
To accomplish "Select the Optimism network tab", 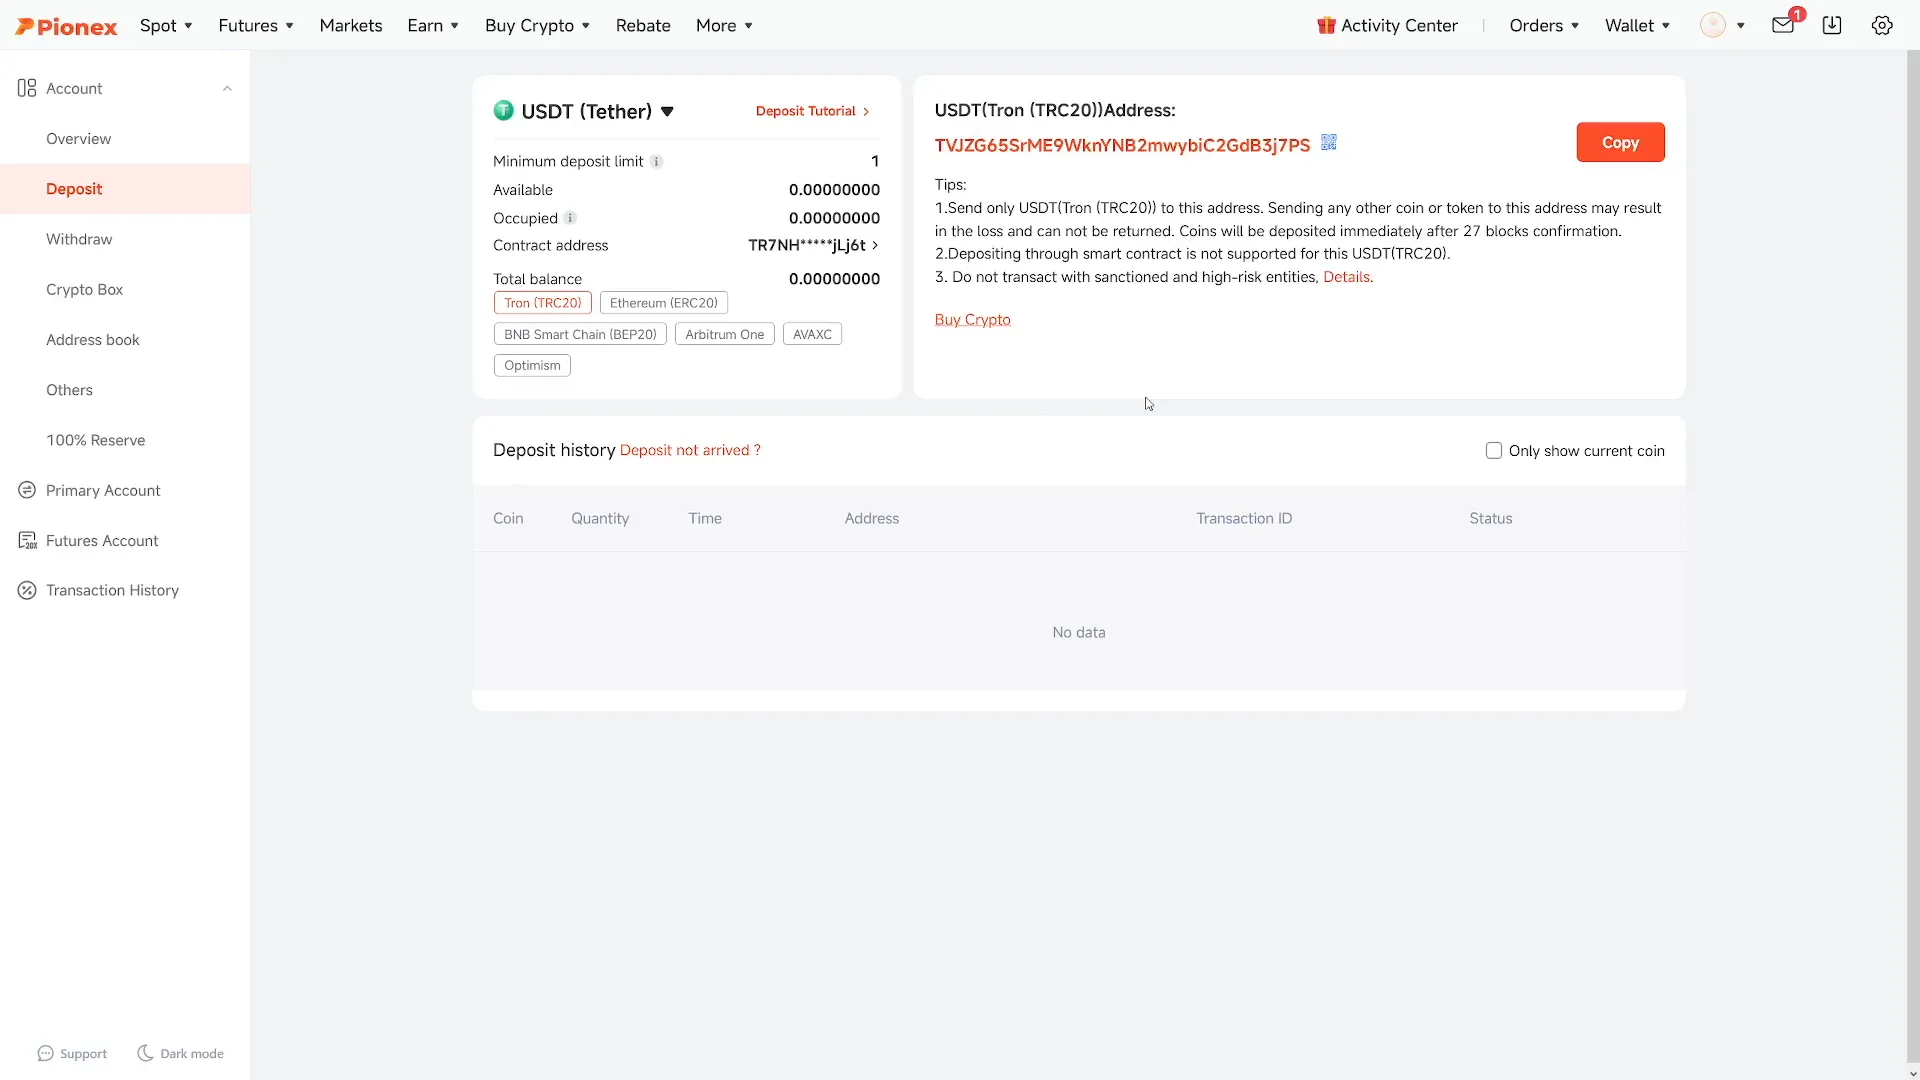I will (x=533, y=365).
